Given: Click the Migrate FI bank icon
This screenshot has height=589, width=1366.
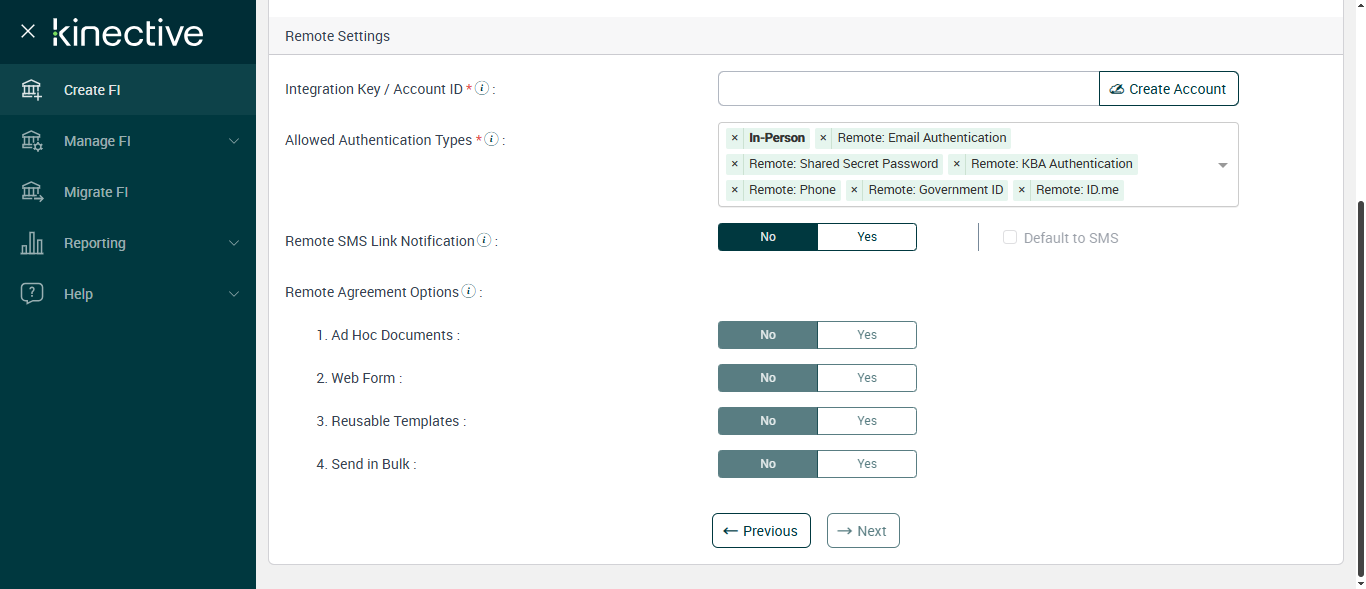Looking at the screenshot, I should pyautogui.click(x=32, y=192).
